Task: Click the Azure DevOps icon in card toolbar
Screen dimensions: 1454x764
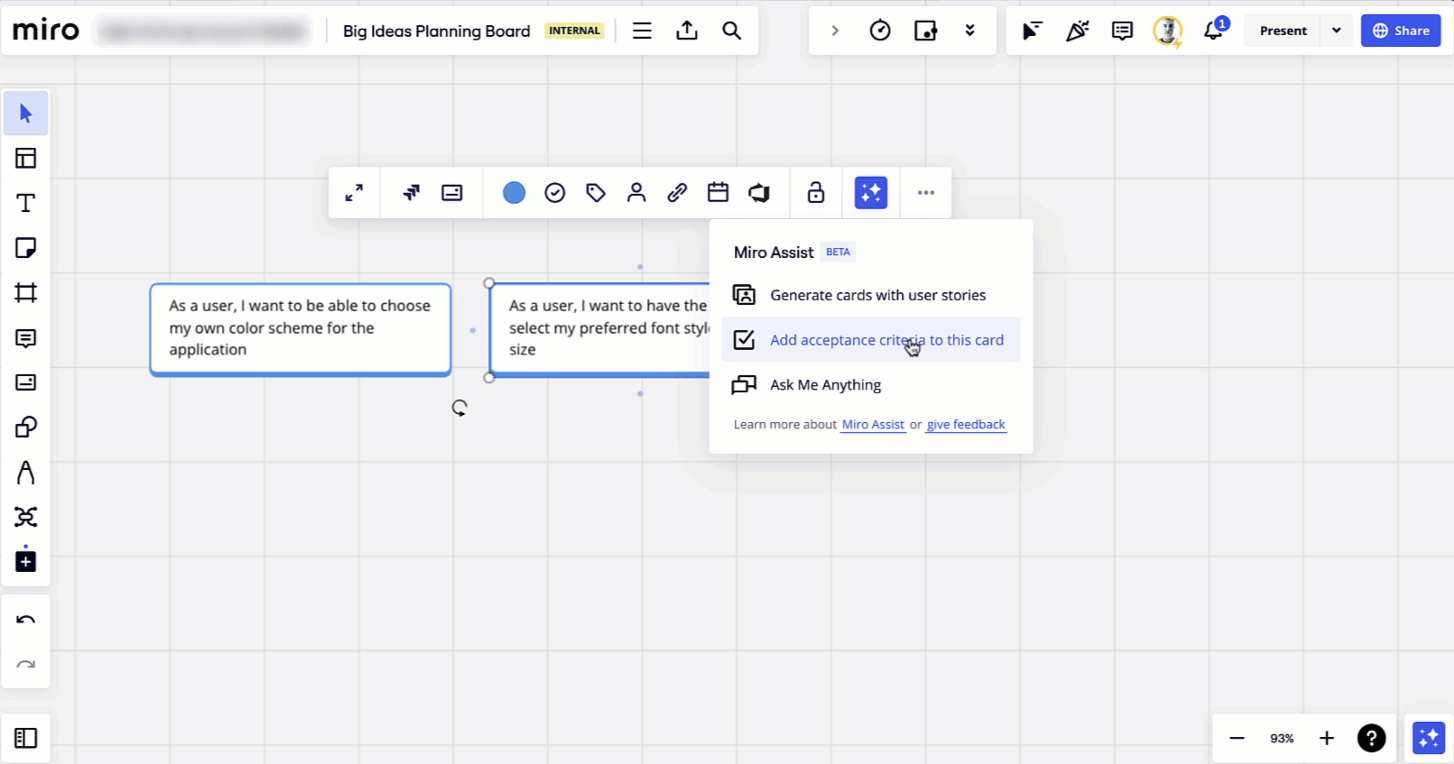Action: (759, 193)
